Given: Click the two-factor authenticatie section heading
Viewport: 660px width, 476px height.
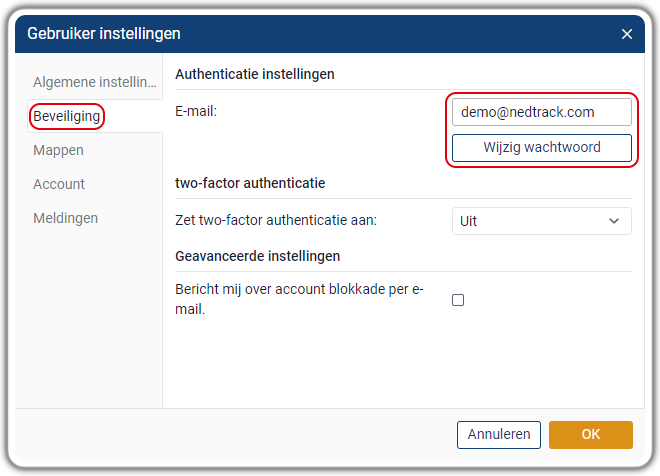Looking at the screenshot, I should (250, 183).
